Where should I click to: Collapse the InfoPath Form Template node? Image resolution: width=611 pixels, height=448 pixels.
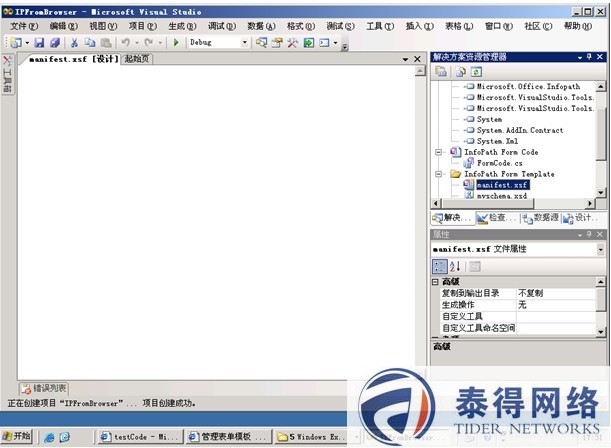click(439, 174)
